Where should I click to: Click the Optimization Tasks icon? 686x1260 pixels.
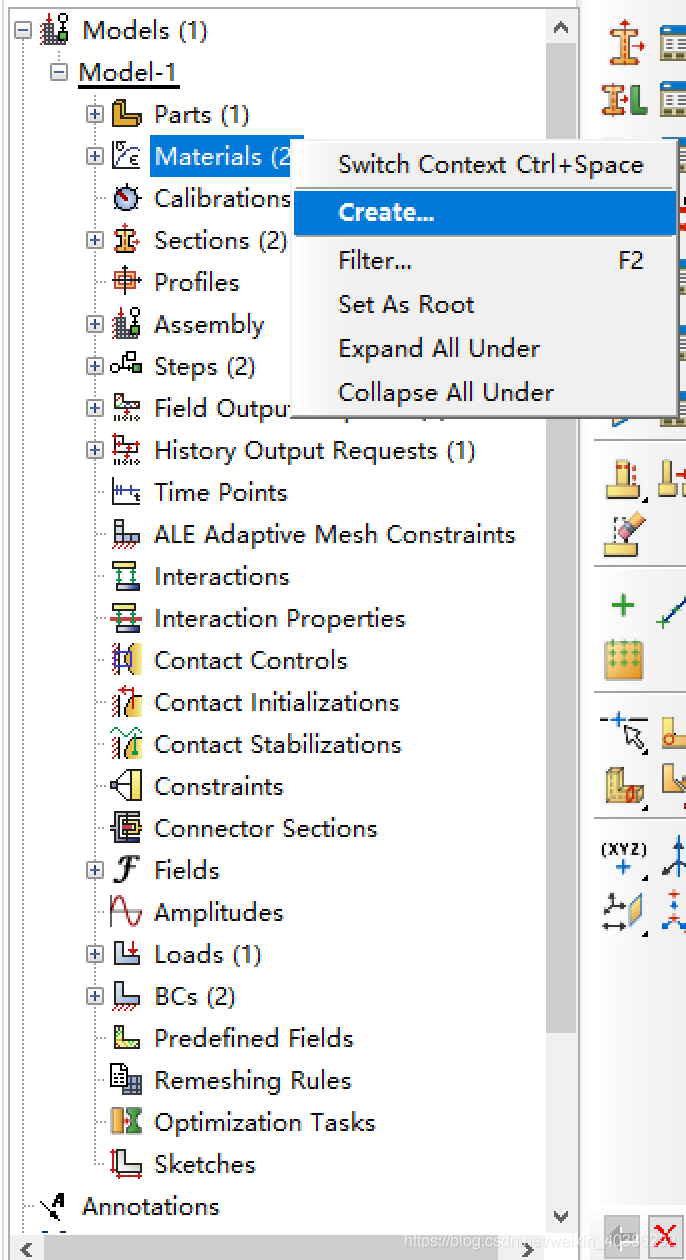(126, 1122)
